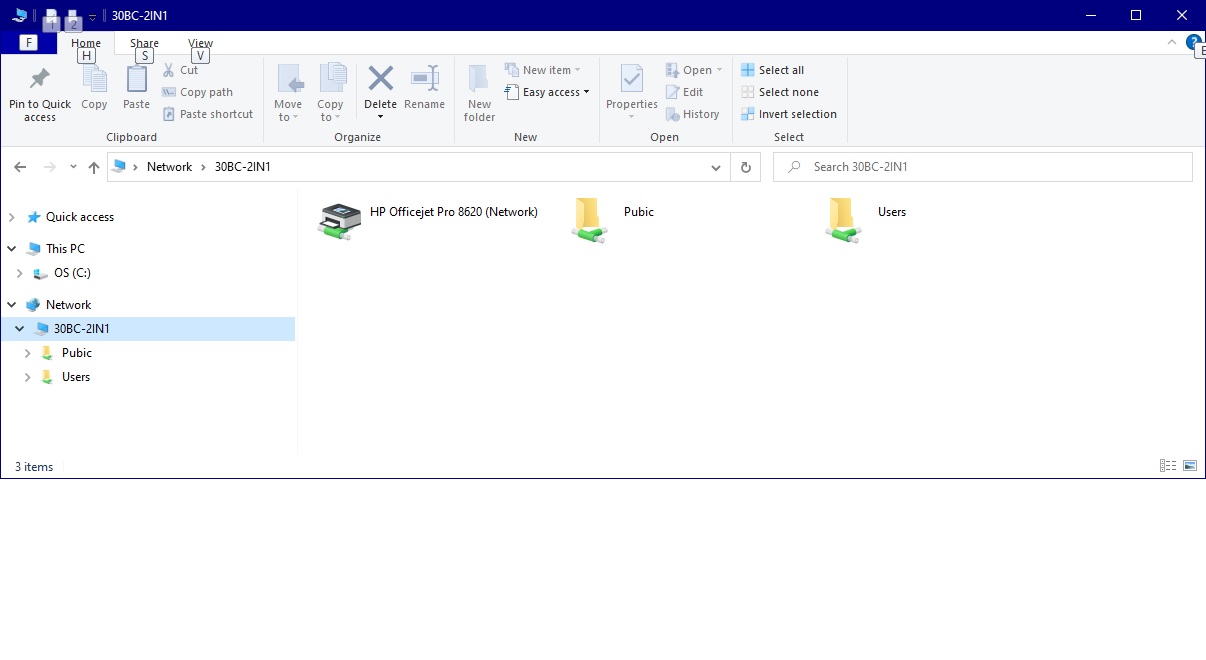The image size is (1206, 660).
Task: Click the Refresh icon beside the address bar
Action: (746, 167)
